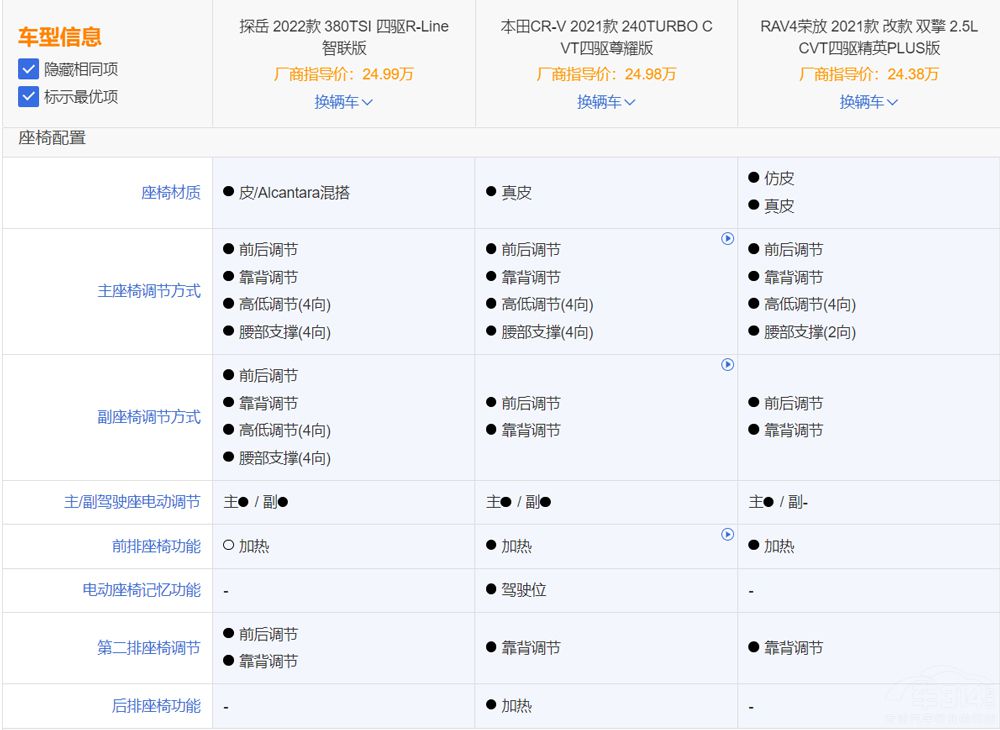Open the 探岳 2022款 380TSI model title
Screen dimensions: 1000x730
[x=343, y=37]
